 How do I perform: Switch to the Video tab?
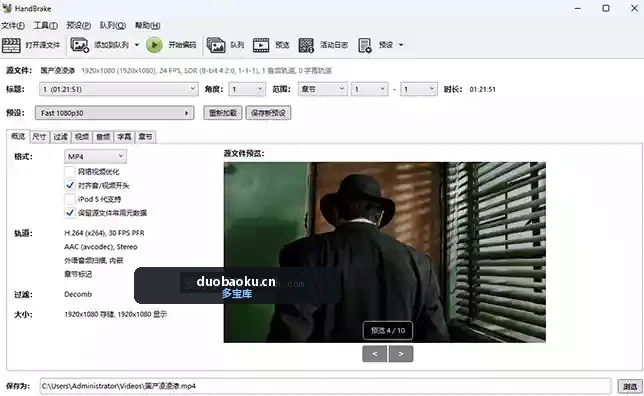tap(82, 137)
